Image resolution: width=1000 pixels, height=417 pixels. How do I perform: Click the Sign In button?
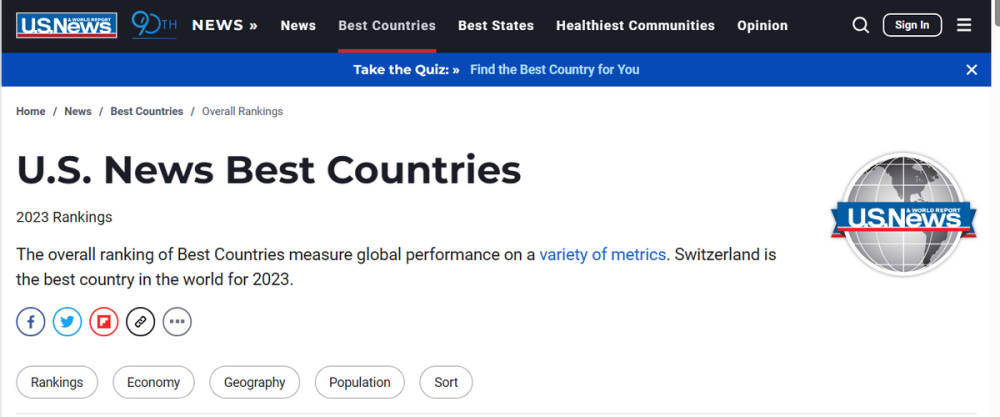(x=912, y=26)
